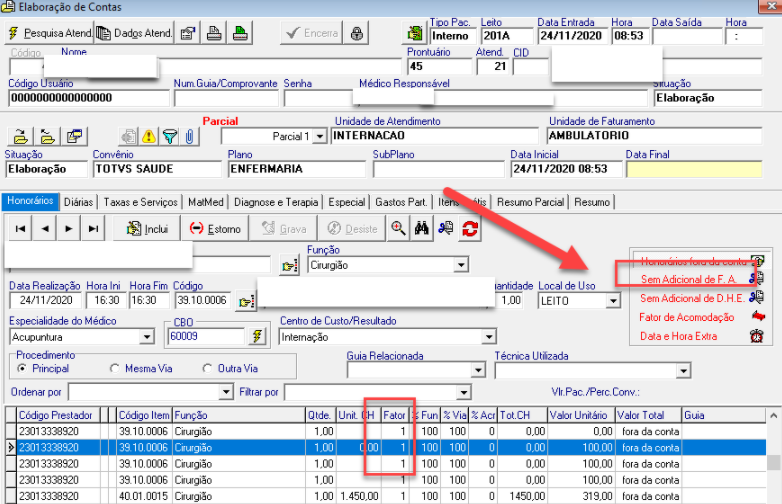Click the greyed icon left of warning triangle
782x504 pixels.
[129, 136]
